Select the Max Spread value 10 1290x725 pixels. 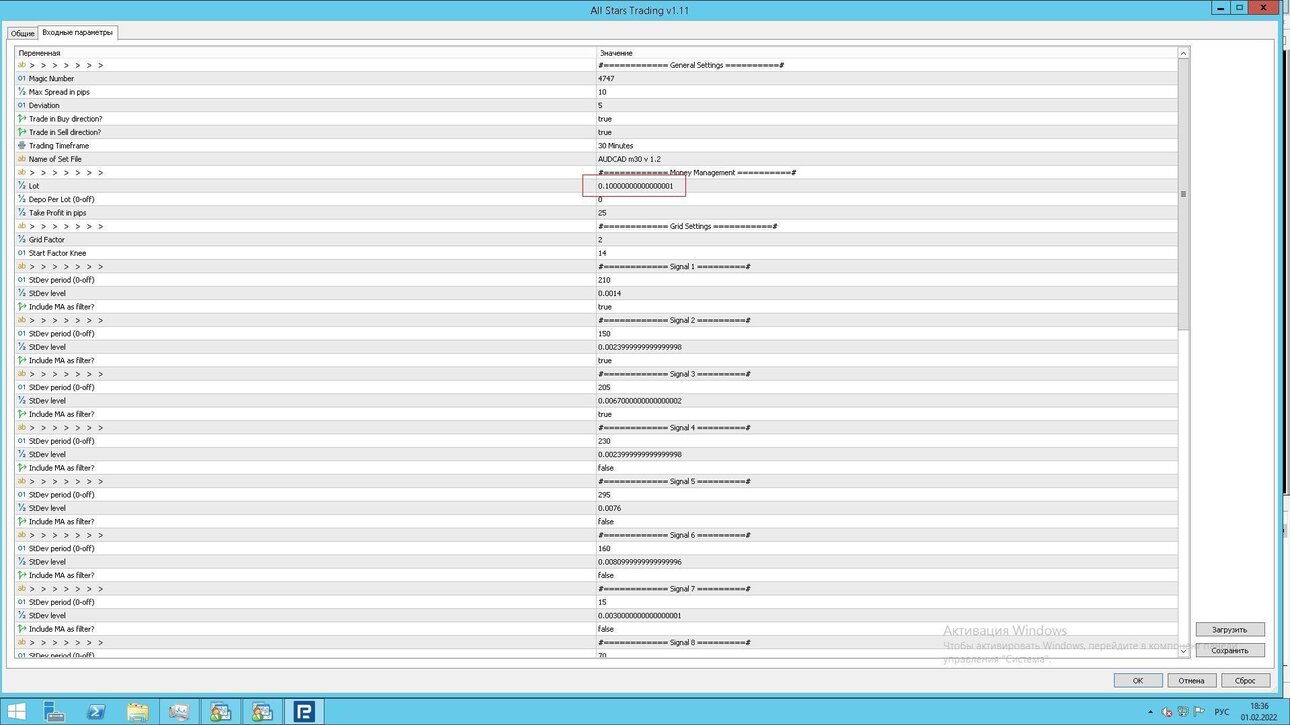[602, 92]
